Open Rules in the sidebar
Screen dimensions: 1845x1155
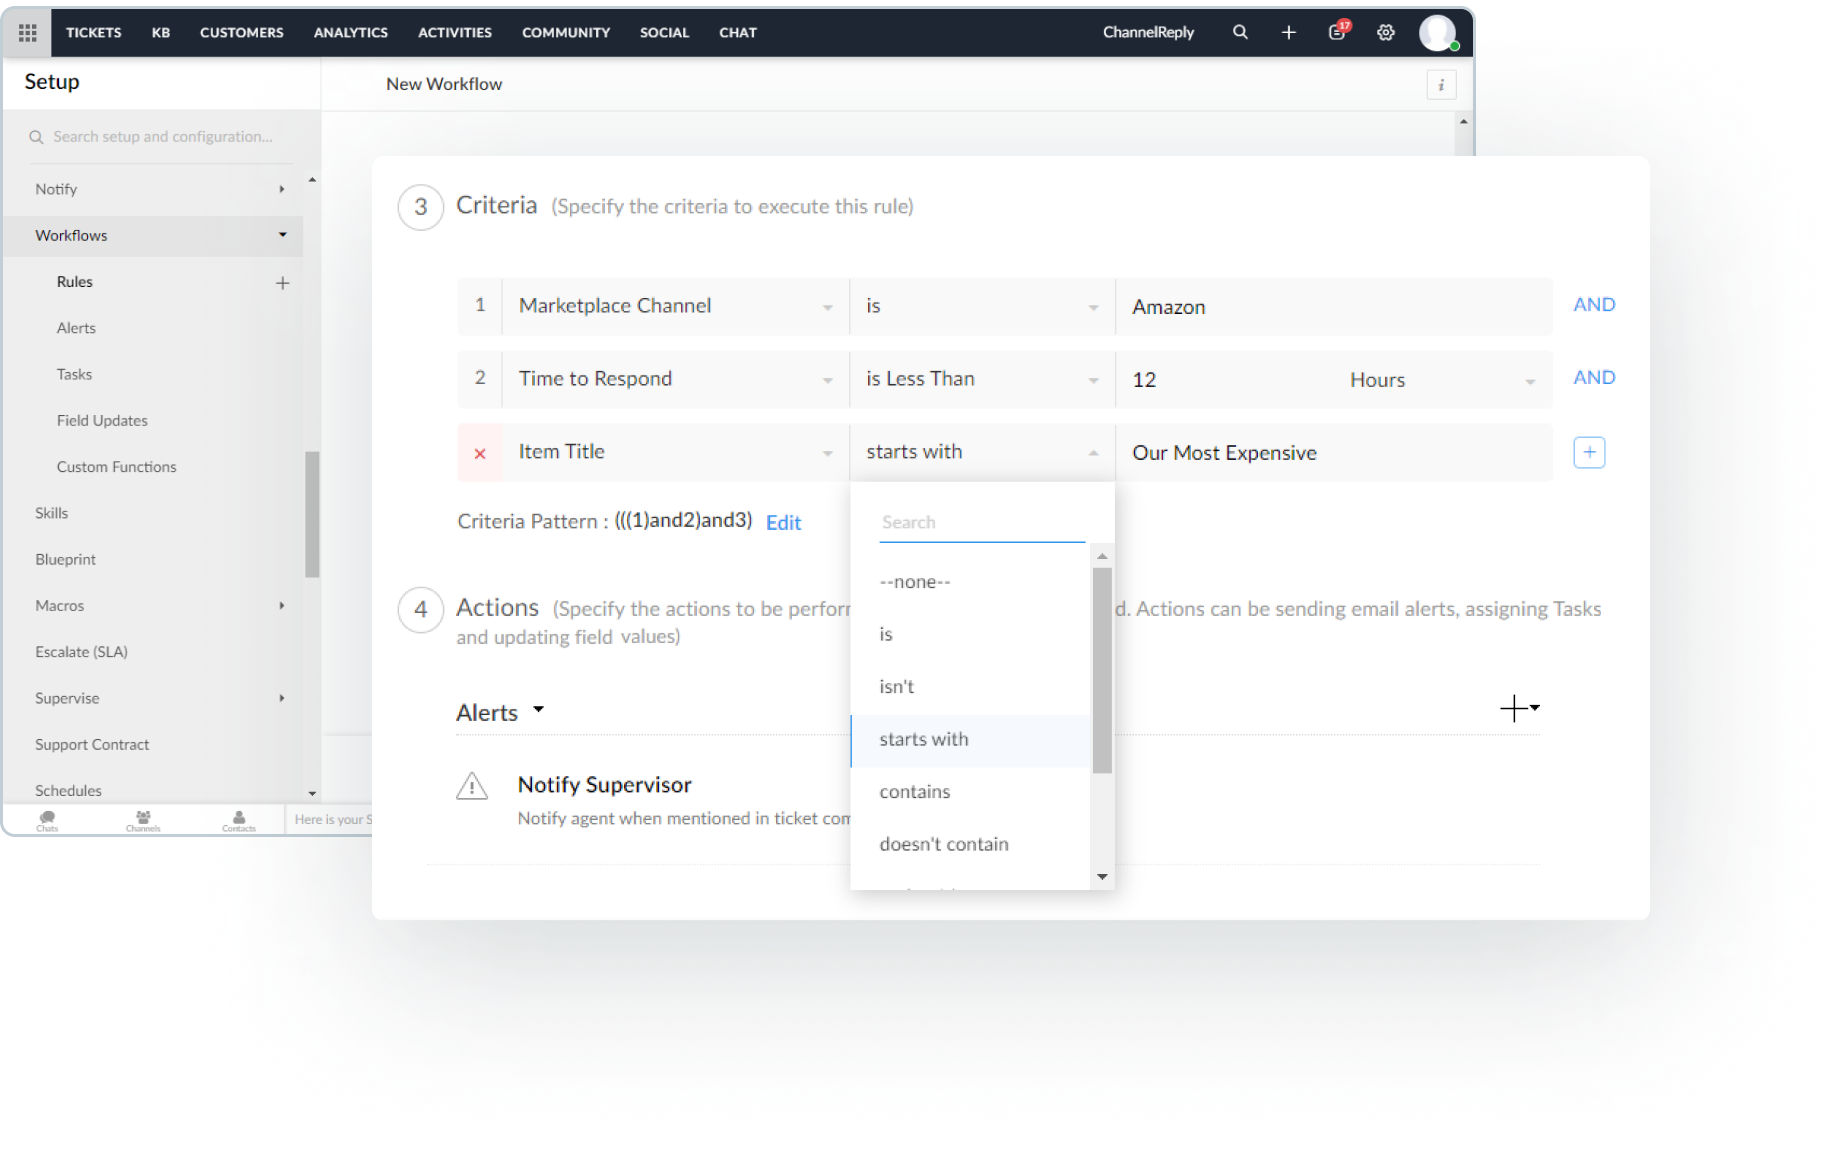tap(75, 282)
